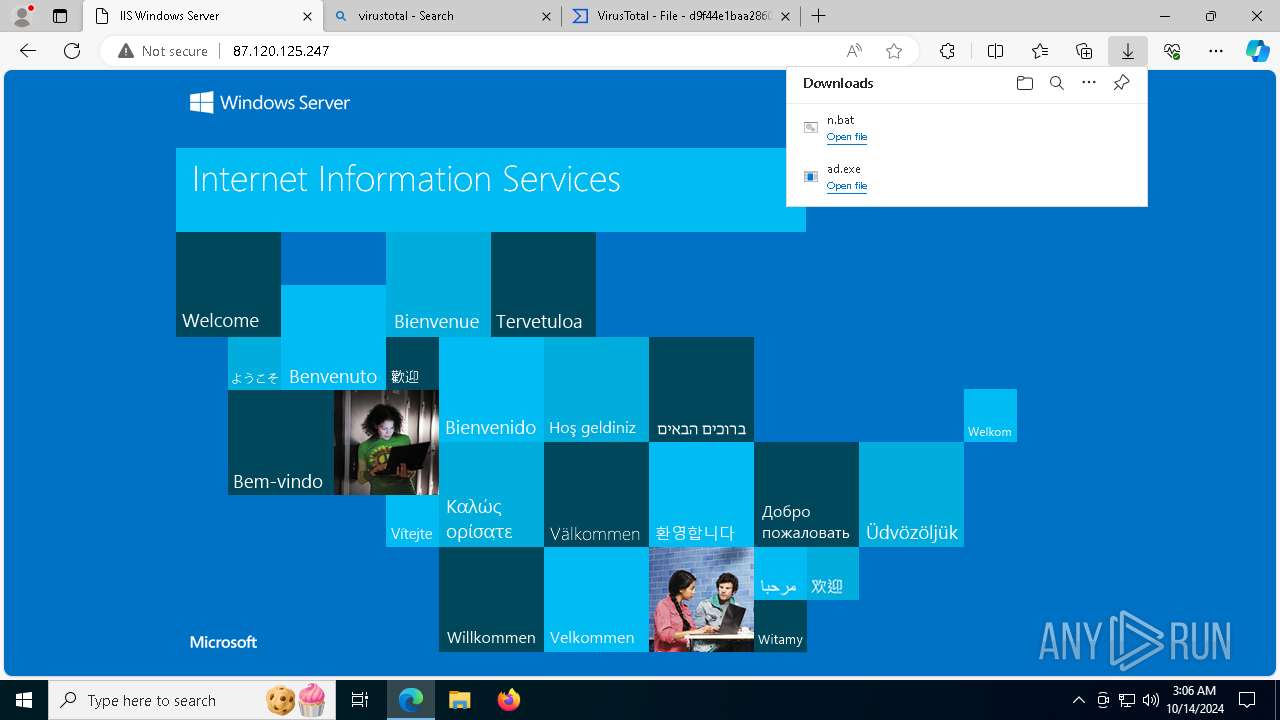Open a new browser tab

click(x=818, y=16)
